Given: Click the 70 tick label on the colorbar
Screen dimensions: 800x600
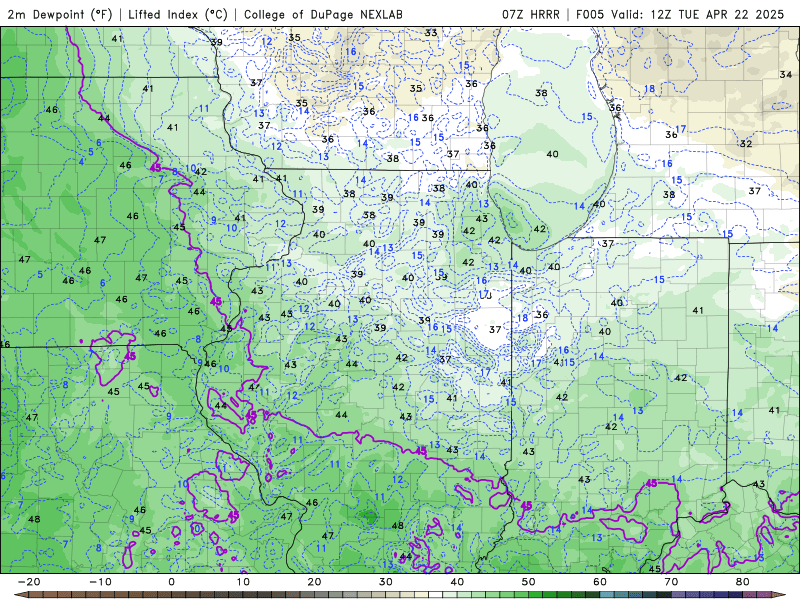Looking at the screenshot, I should pos(671,582).
